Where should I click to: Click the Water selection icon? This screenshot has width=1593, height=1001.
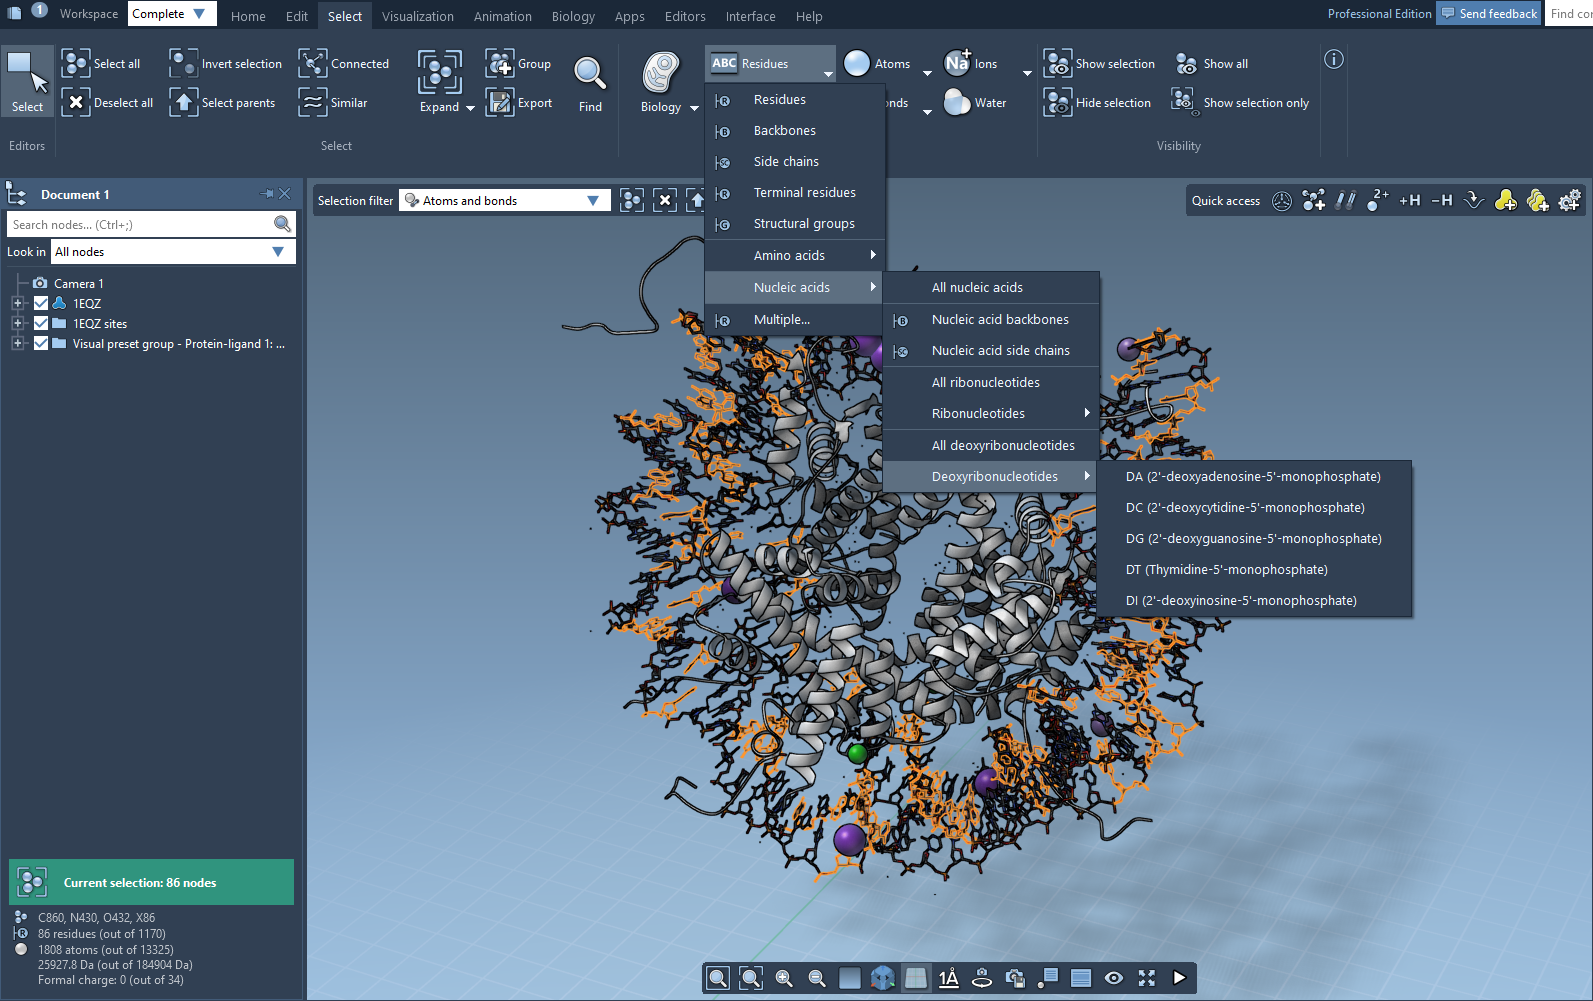click(x=957, y=102)
